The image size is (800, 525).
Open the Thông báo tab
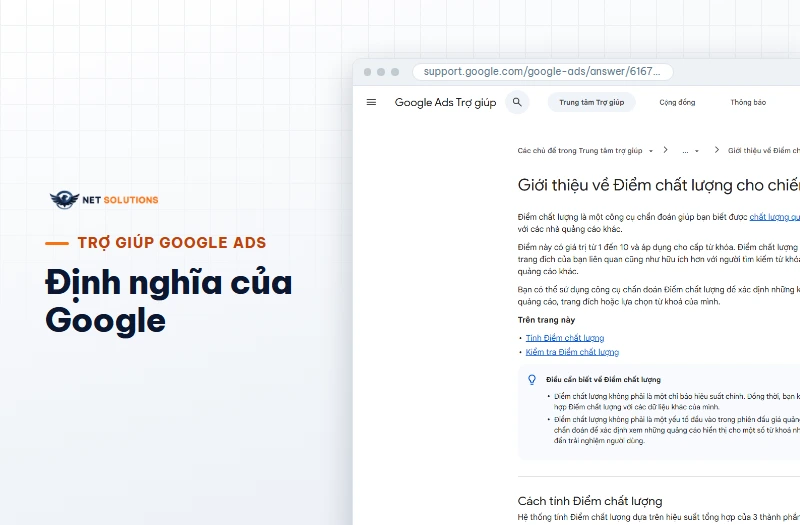point(748,102)
